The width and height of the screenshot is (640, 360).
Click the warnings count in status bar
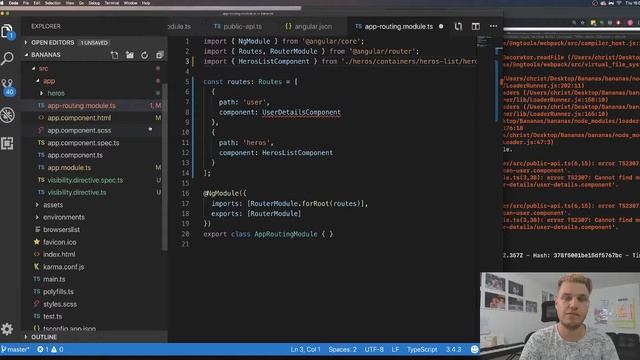pos(57,349)
